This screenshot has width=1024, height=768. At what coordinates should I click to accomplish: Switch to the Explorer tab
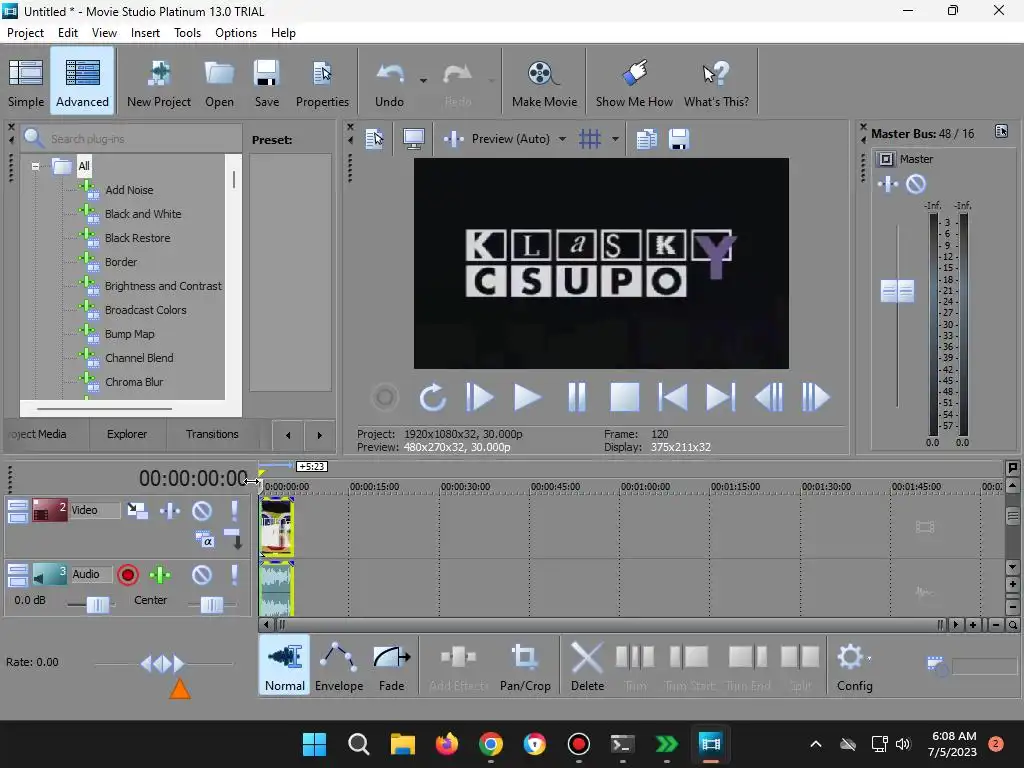click(127, 434)
